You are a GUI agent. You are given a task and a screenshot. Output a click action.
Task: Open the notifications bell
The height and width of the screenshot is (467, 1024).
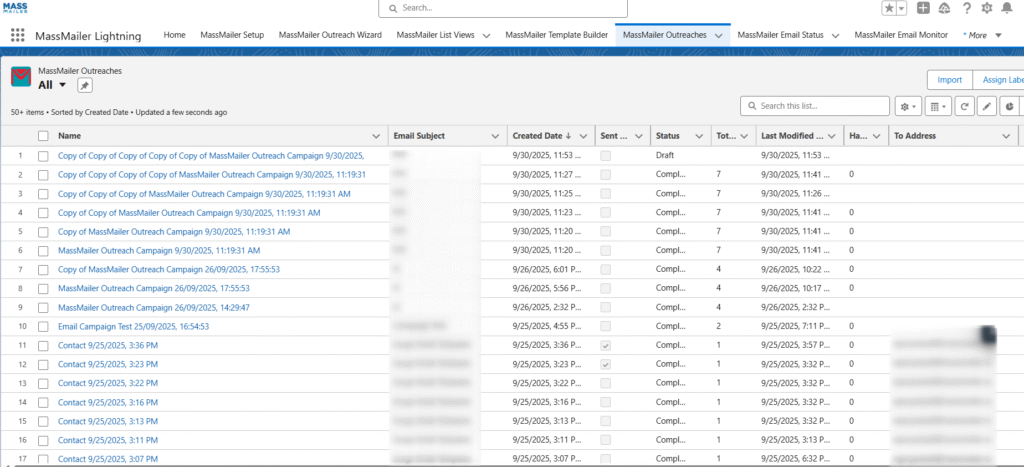[x=1005, y=8]
